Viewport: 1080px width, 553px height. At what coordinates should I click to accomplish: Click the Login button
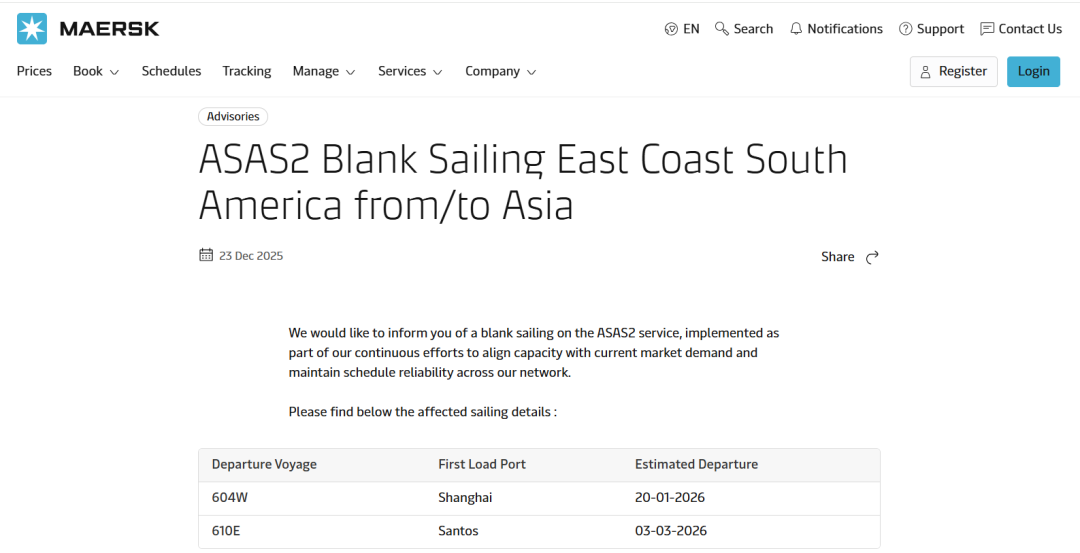[1033, 72]
